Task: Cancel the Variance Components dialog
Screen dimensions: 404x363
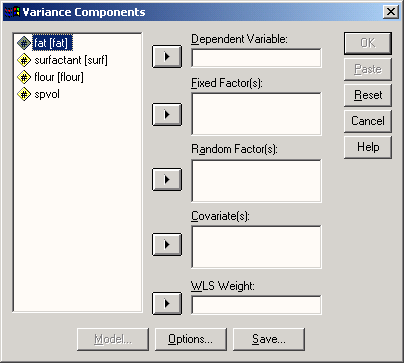Action: click(x=368, y=121)
